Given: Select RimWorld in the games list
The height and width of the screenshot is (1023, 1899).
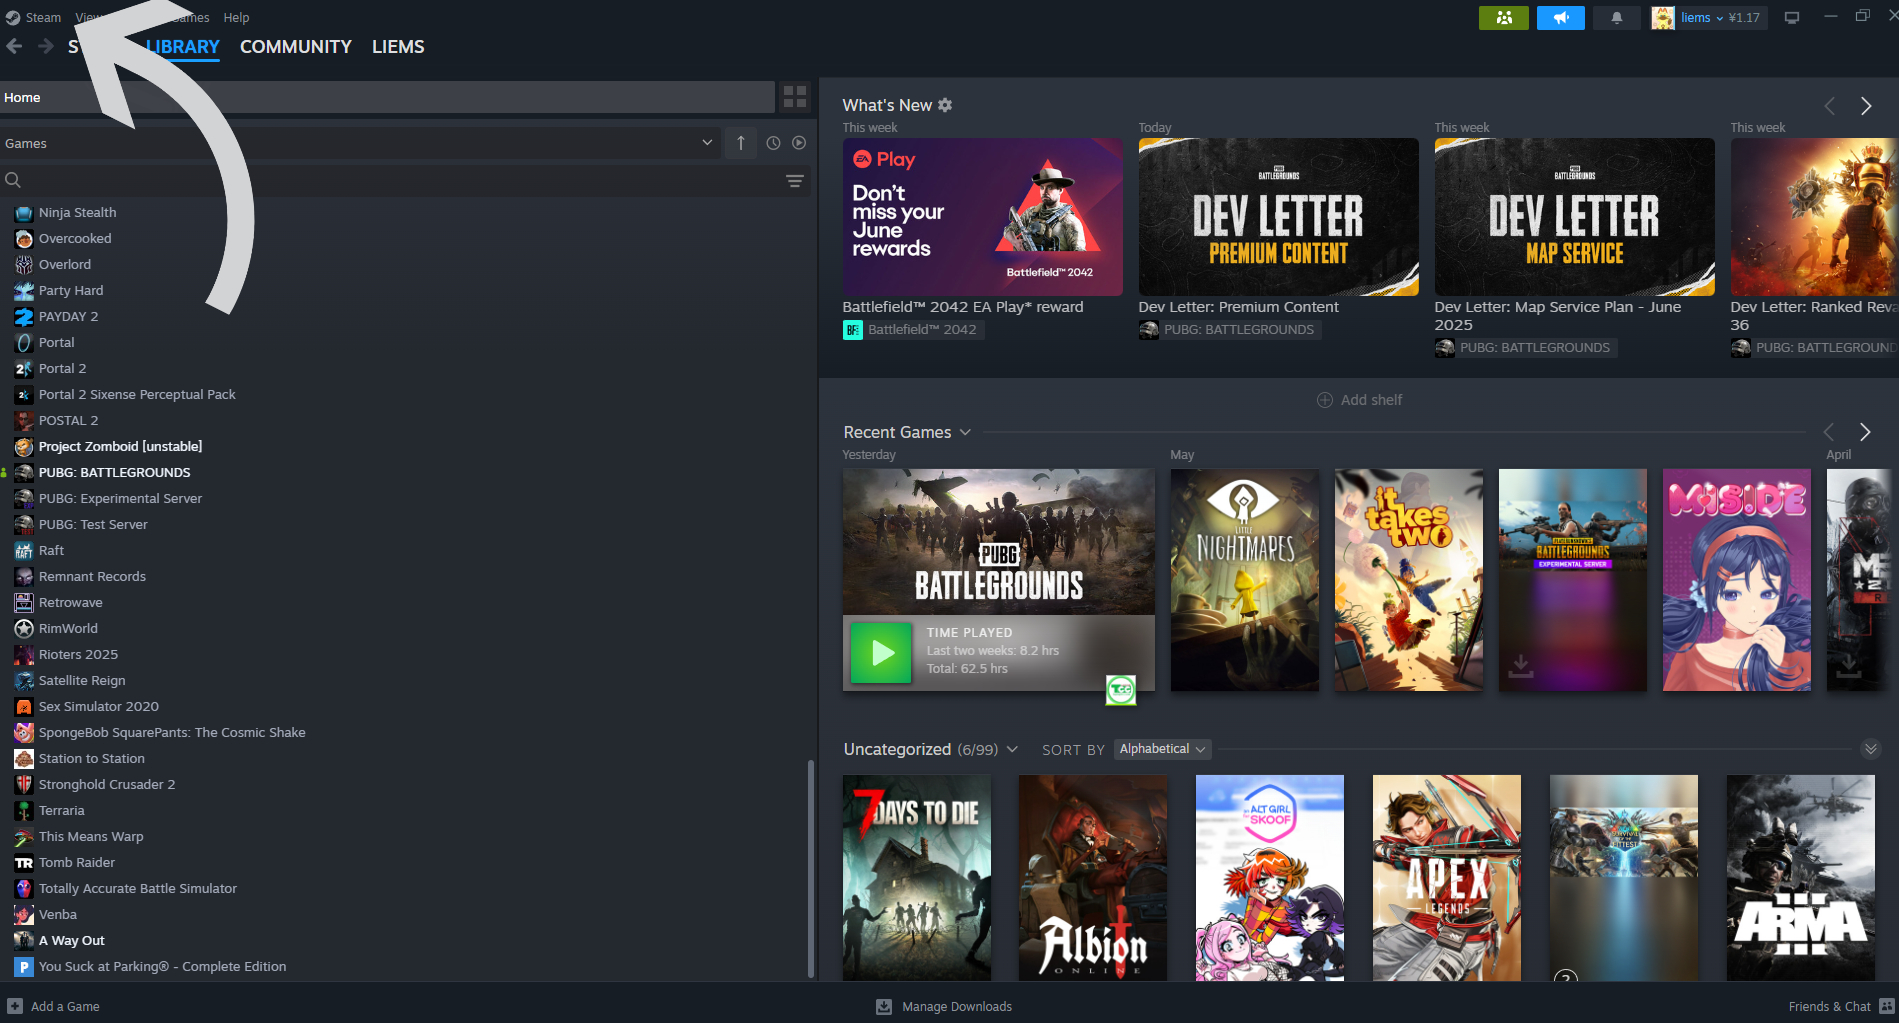Looking at the screenshot, I should click(68, 628).
